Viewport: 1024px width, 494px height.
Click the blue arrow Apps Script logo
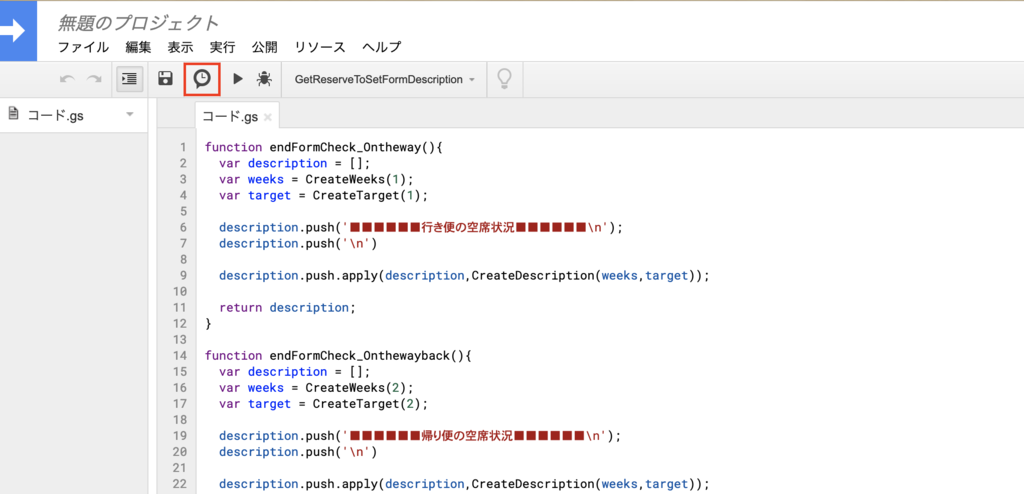(18, 31)
